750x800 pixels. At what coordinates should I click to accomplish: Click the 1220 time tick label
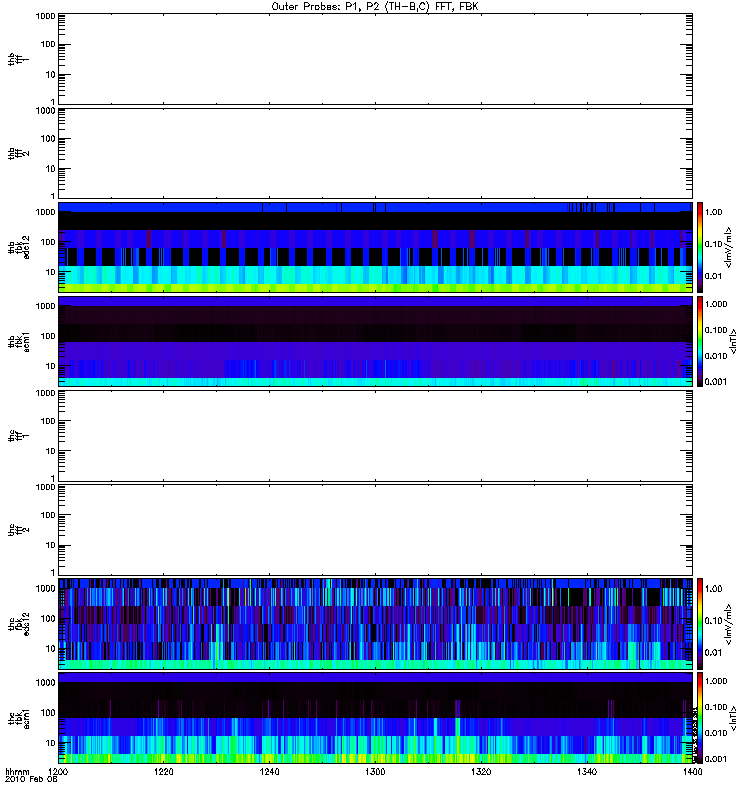(163, 772)
